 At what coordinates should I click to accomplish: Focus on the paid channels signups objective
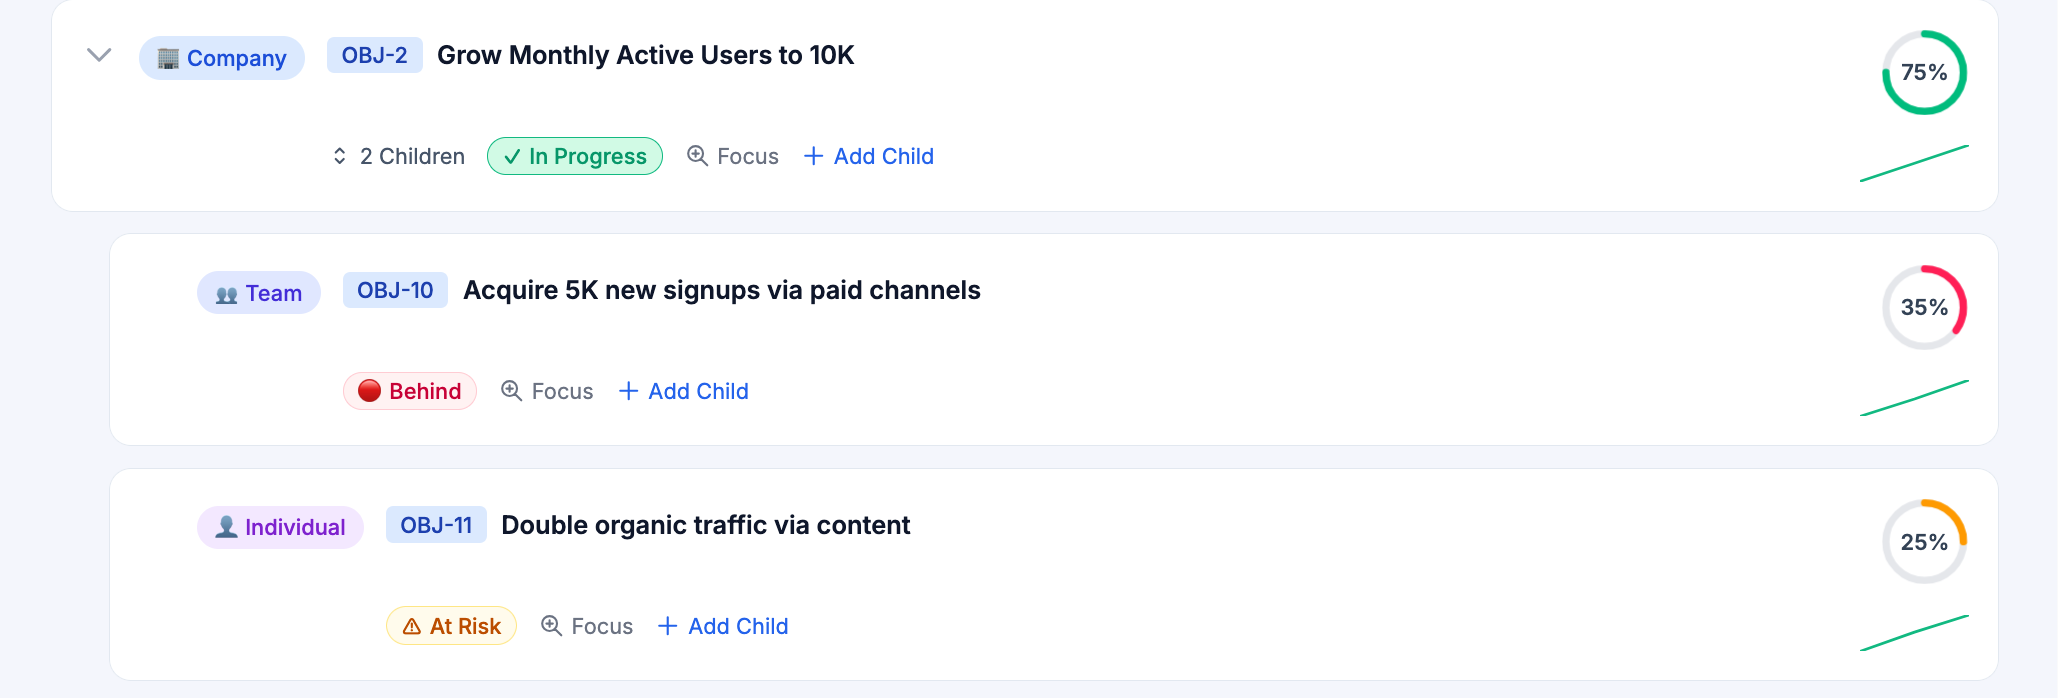click(547, 391)
